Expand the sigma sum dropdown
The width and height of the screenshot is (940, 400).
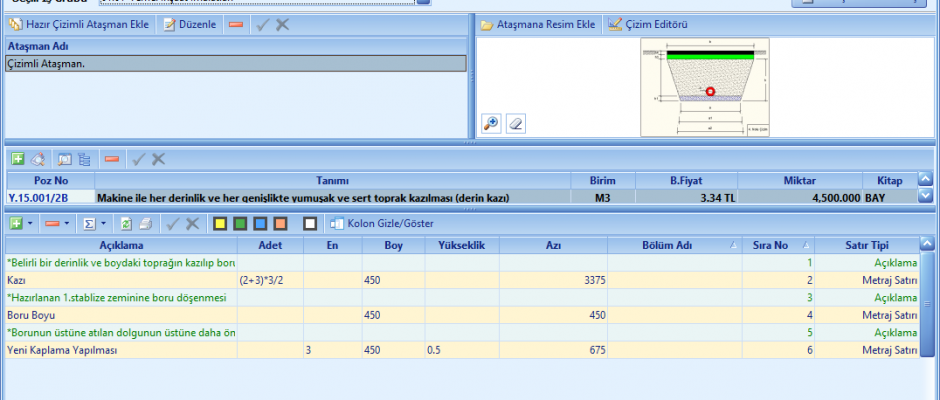(x=103, y=223)
